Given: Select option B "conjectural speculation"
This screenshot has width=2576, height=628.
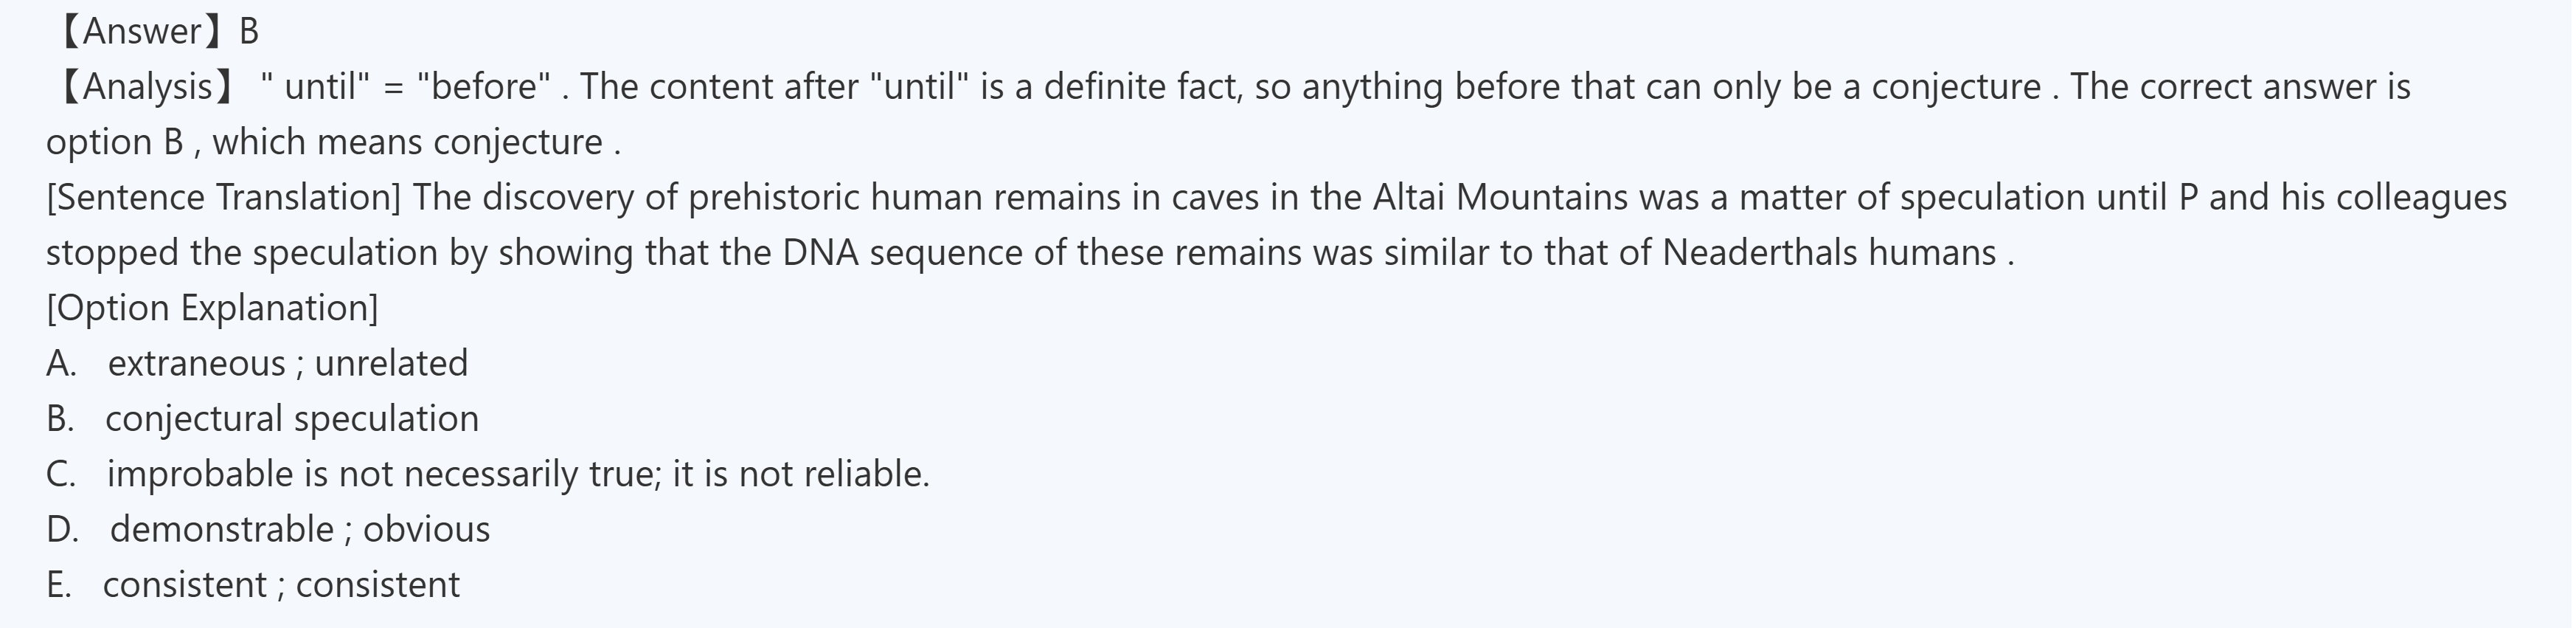Looking at the screenshot, I should (x=291, y=418).
